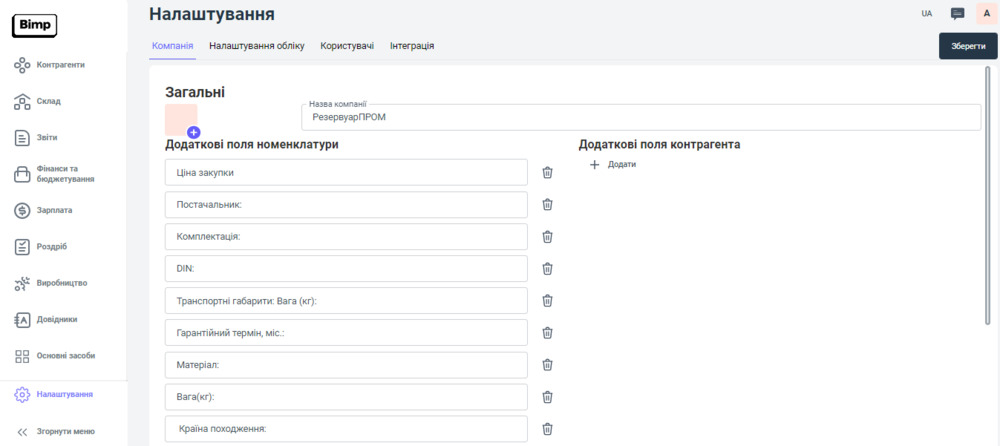Delete the 'Країна походження:' field
Screen dimensions: 1000x446
tap(547, 429)
